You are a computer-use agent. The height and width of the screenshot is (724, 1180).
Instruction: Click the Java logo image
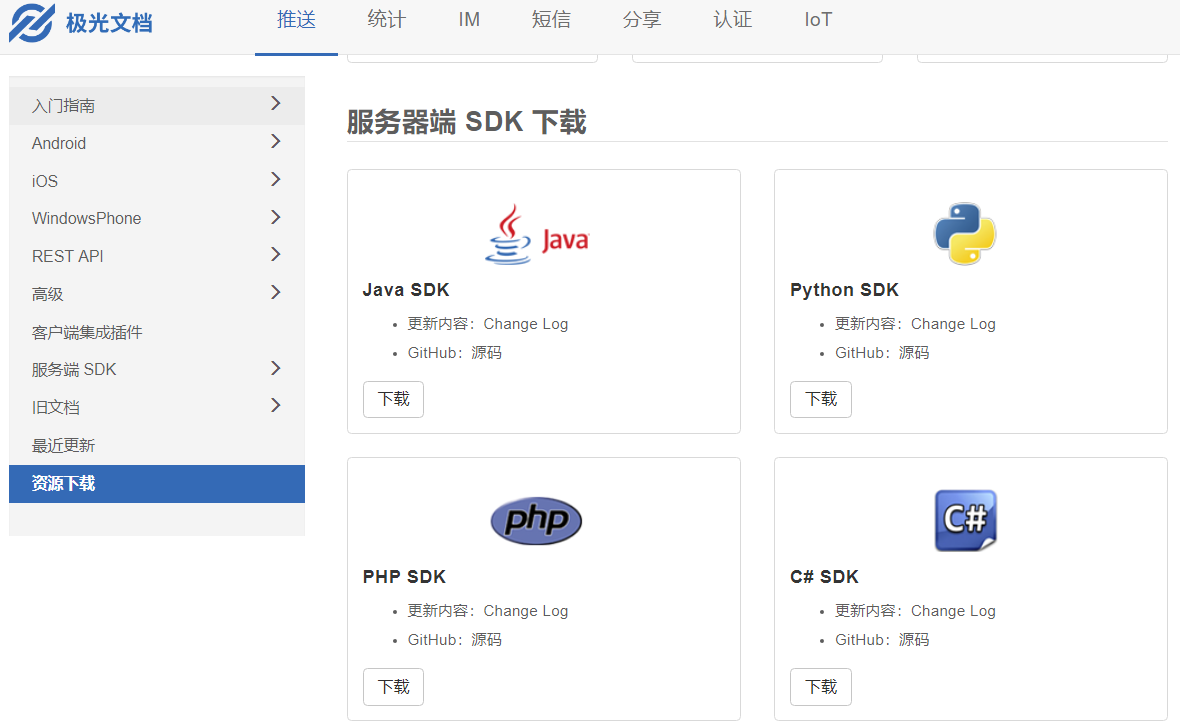point(537,234)
